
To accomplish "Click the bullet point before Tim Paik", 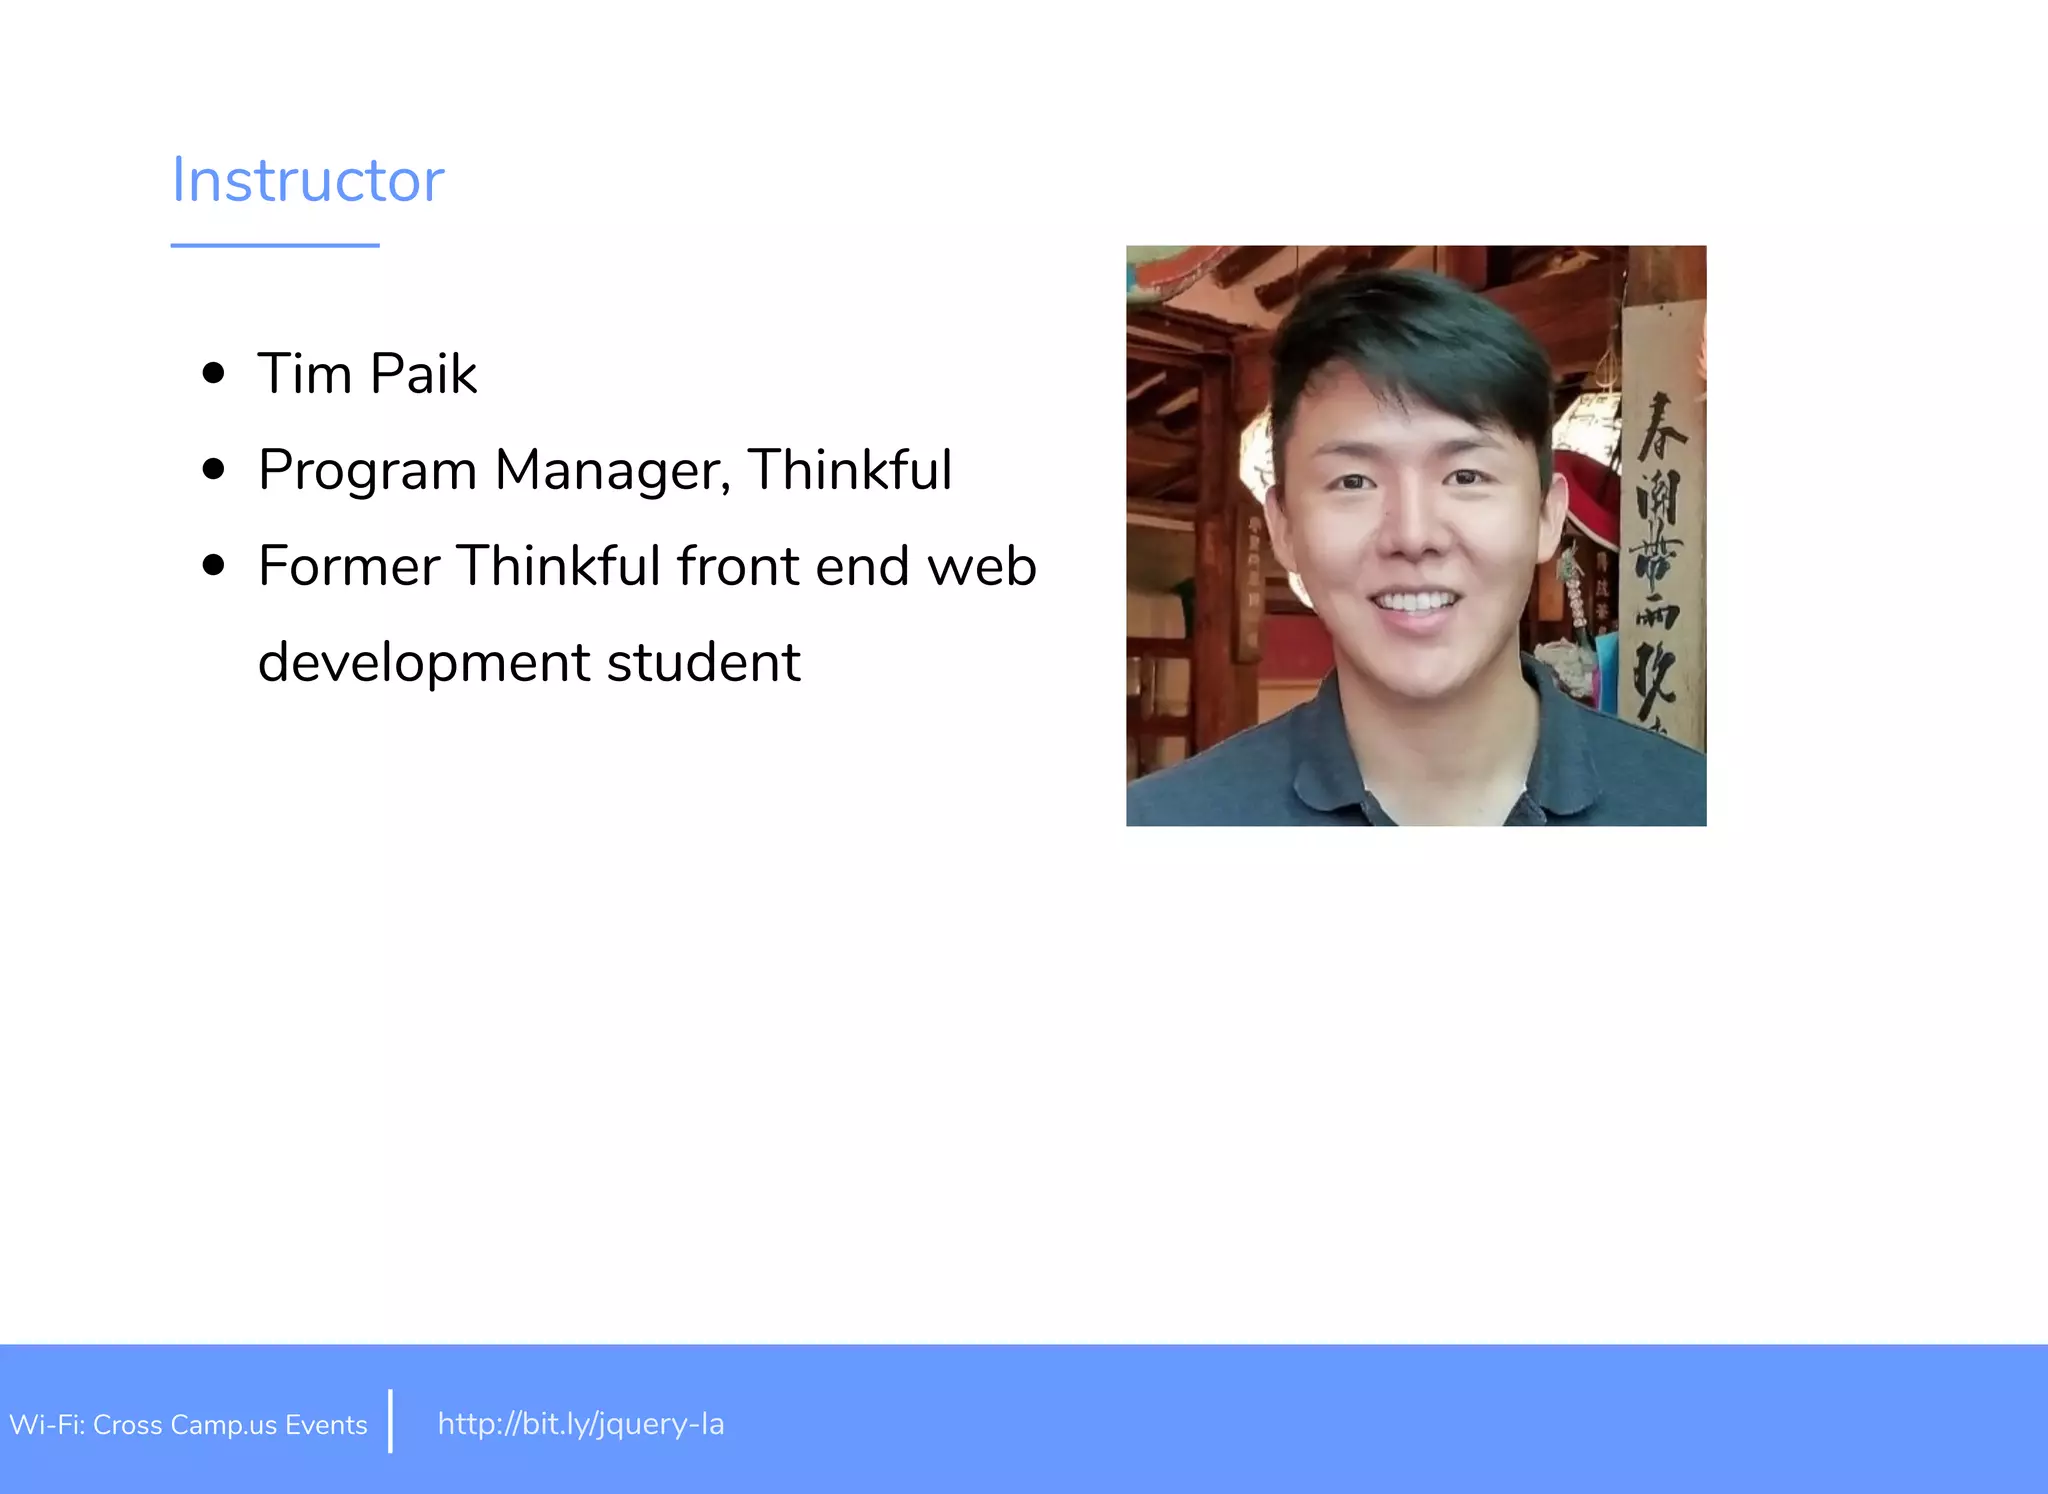I will [x=213, y=374].
